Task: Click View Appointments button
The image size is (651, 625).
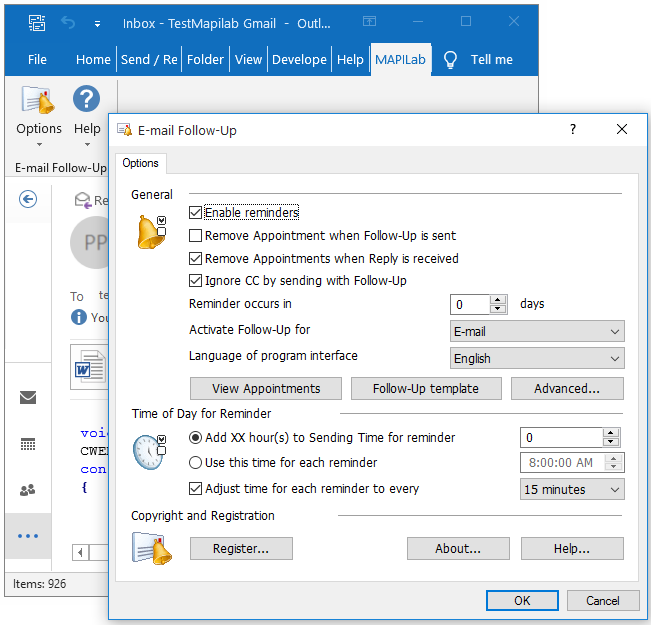Action: pyautogui.click(x=266, y=388)
